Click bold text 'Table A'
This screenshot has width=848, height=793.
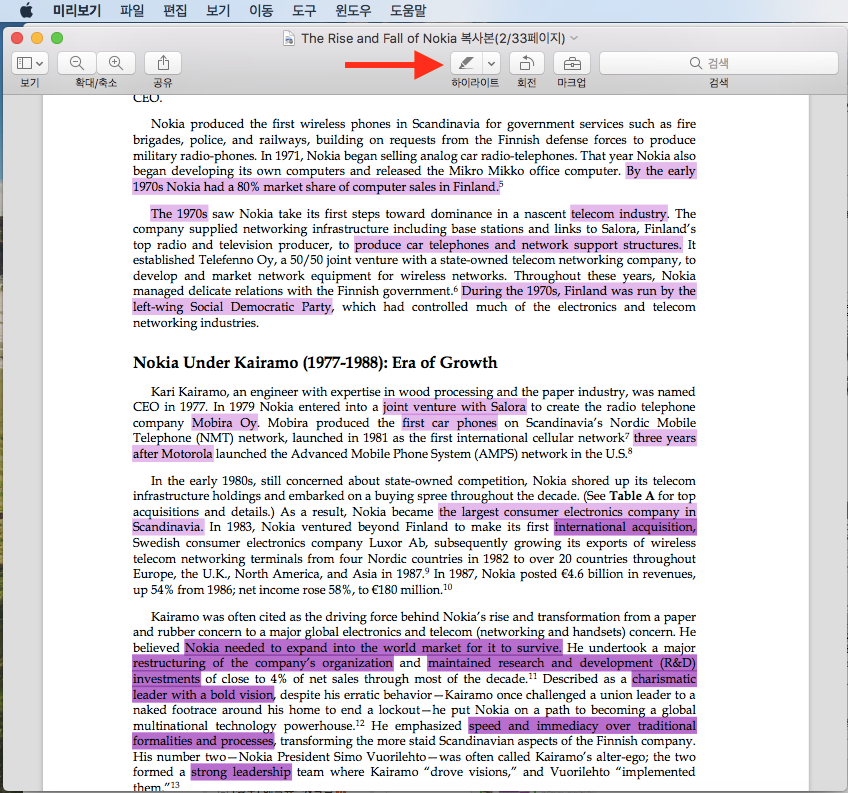click(632, 496)
